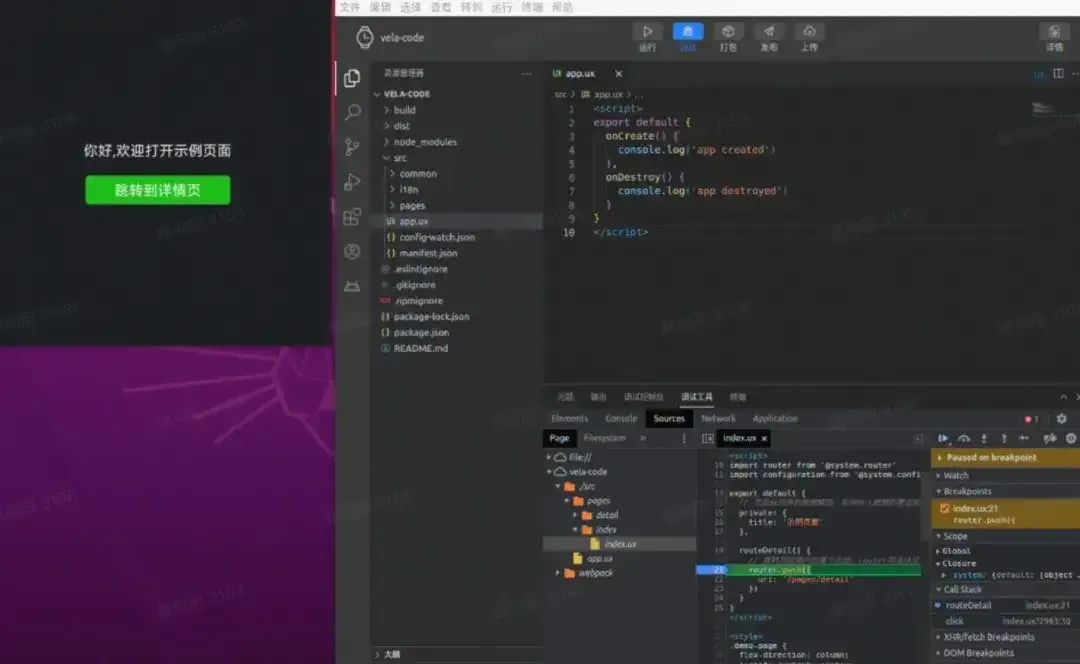Resume script execution in debugger
Image resolution: width=1080 pixels, height=664 pixels.
[943, 438]
